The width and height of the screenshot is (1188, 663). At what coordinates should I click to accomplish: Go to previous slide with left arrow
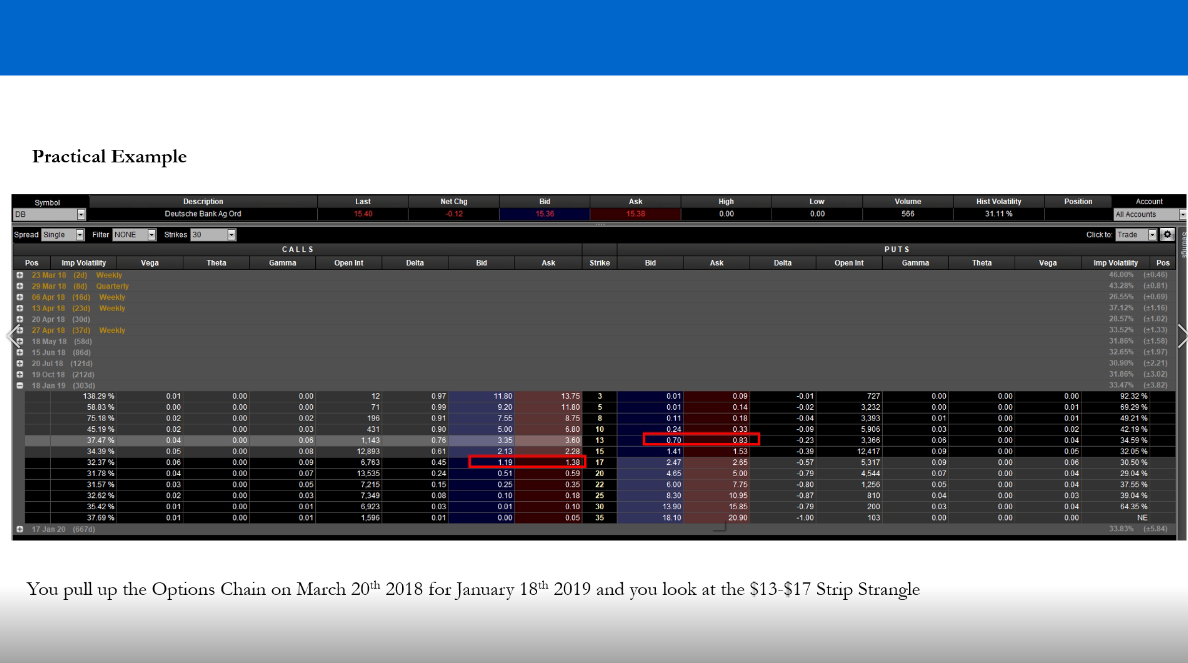pyautogui.click(x=13, y=337)
